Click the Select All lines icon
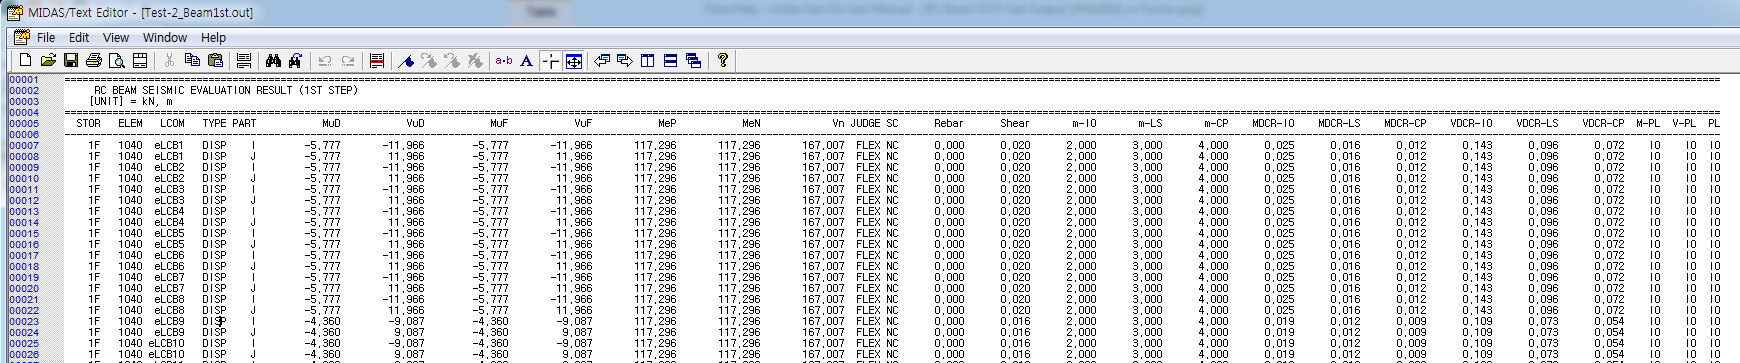Screen dimensions: 1740x363 click(x=244, y=61)
